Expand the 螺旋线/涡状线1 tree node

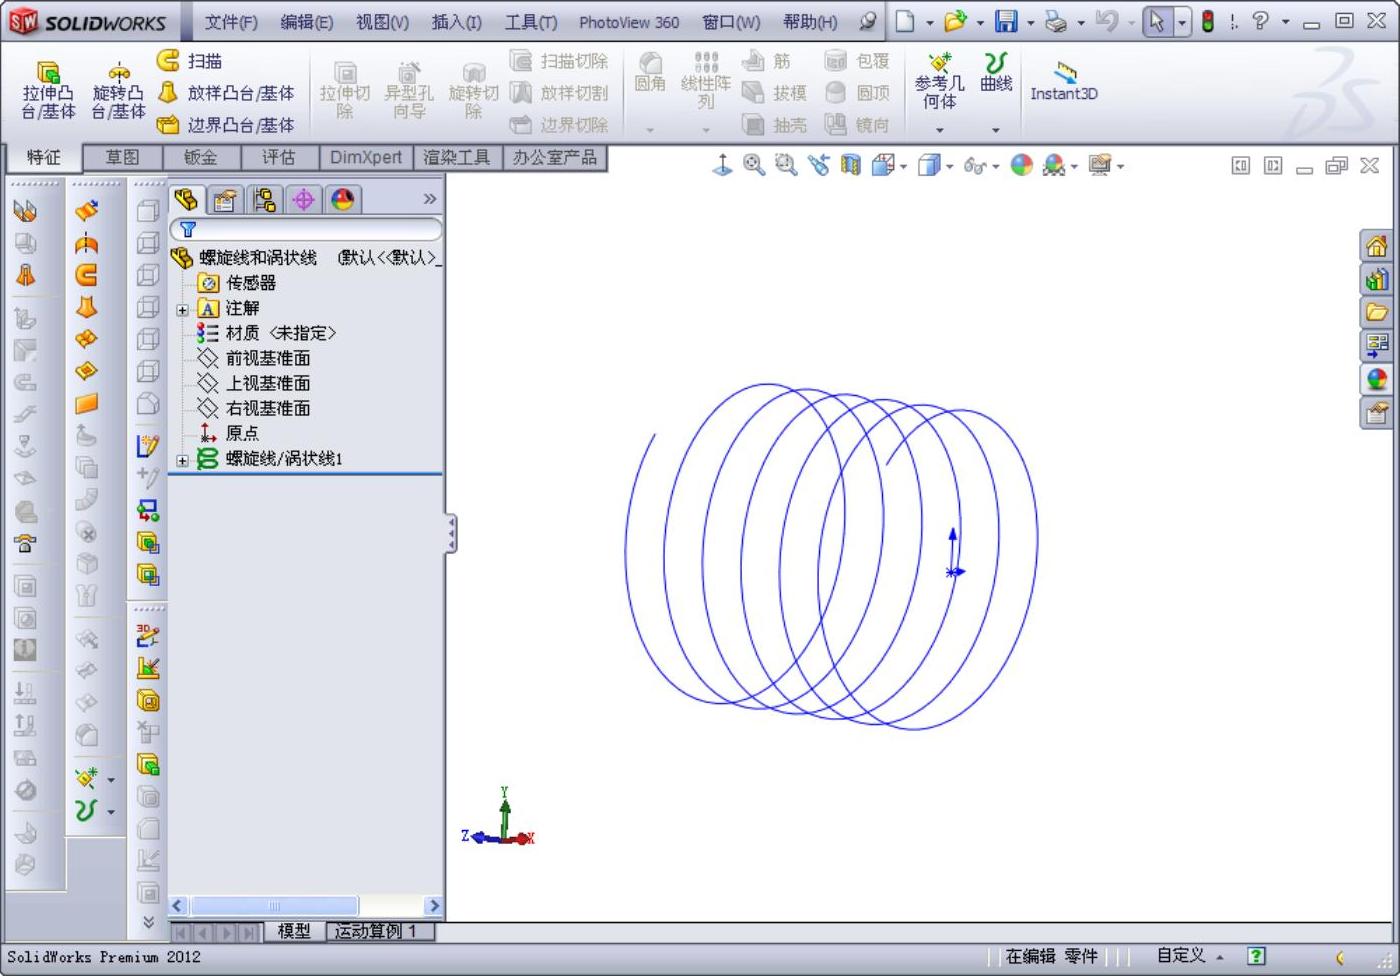182,460
